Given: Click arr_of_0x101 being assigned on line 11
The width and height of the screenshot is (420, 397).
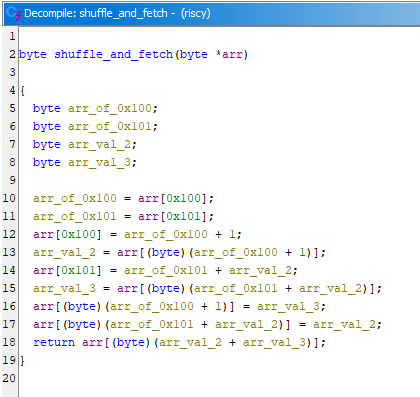Looking at the screenshot, I should click(75, 216).
